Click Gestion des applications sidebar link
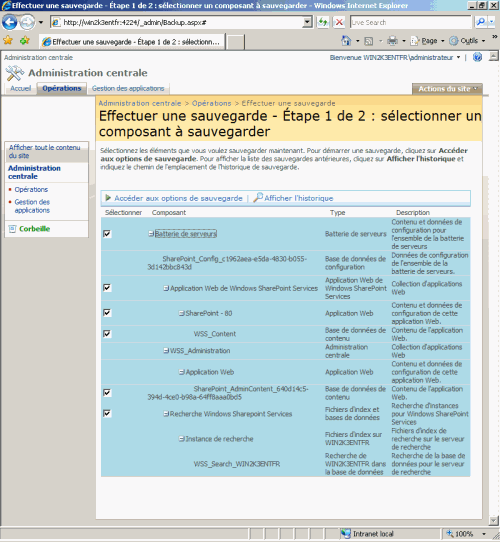The width and height of the screenshot is (500, 542). point(32,206)
